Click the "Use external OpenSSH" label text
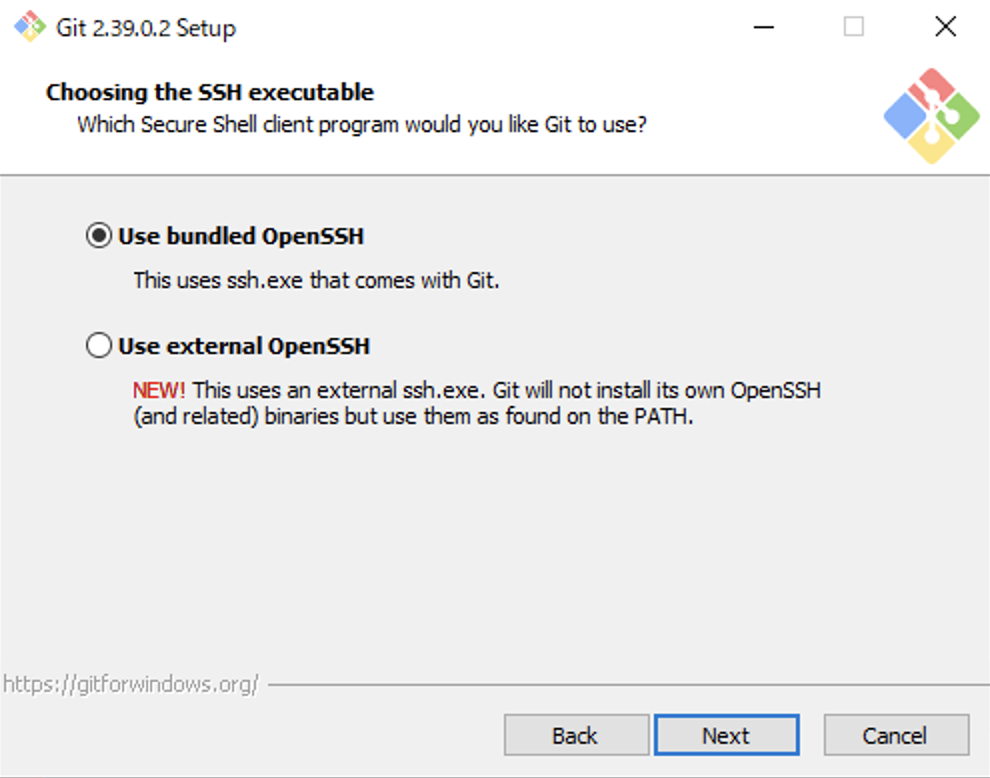990x778 pixels. click(x=244, y=347)
